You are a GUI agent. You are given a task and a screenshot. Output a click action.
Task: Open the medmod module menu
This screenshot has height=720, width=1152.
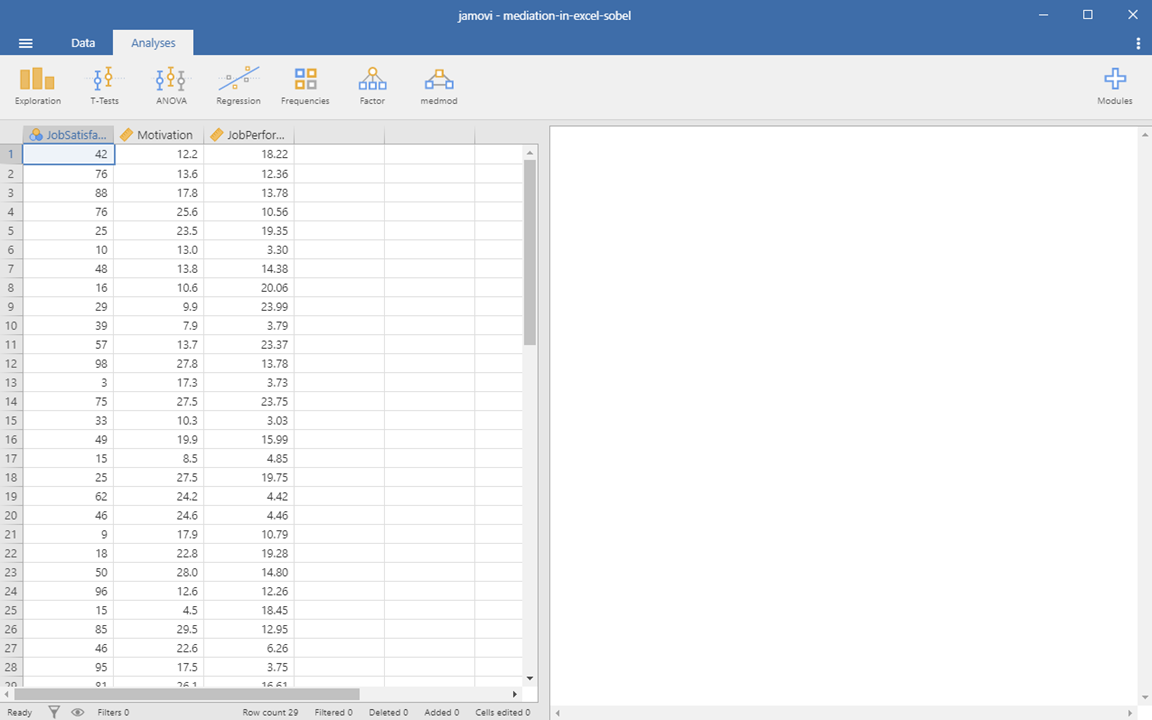point(439,85)
